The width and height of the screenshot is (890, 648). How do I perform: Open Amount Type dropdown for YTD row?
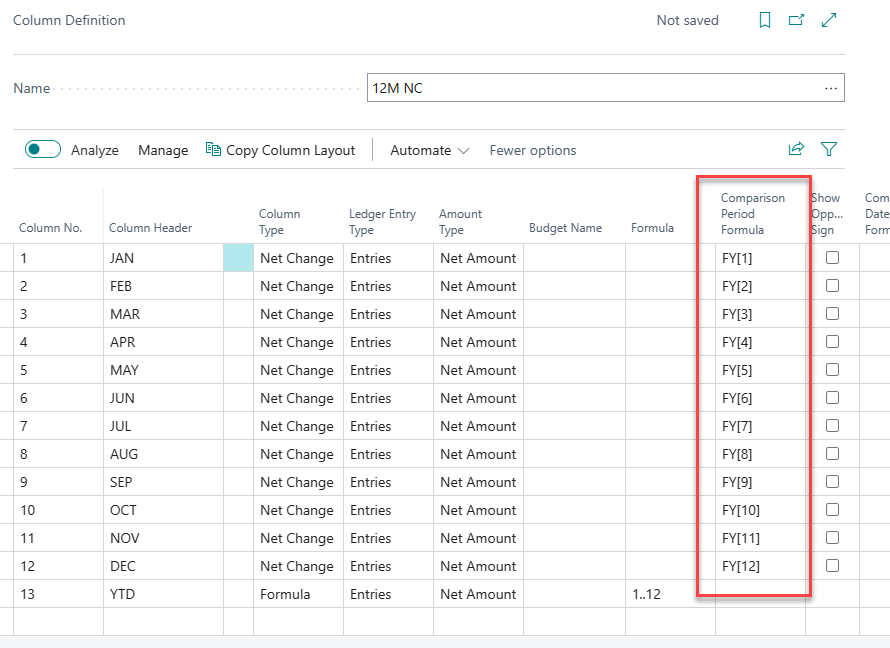click(x=478, y=594)
